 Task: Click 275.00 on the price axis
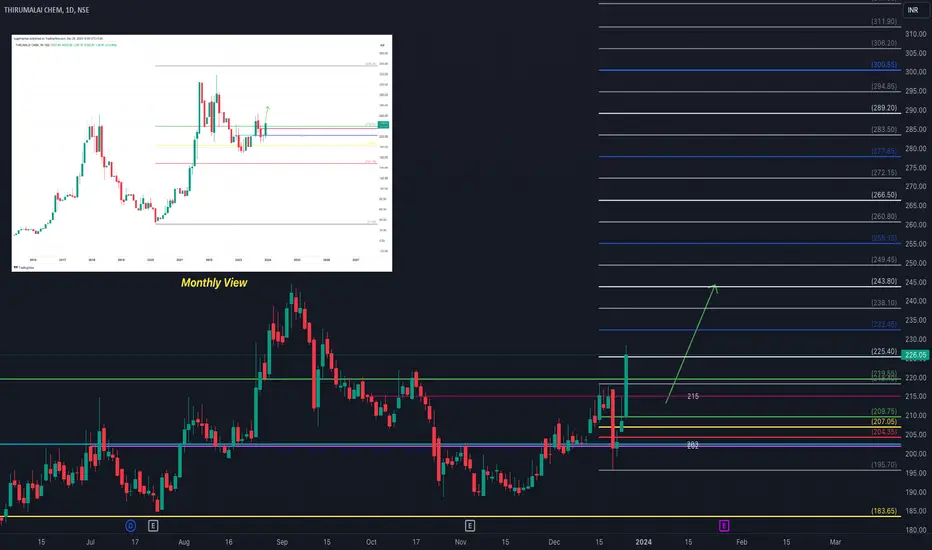[916, 168]
